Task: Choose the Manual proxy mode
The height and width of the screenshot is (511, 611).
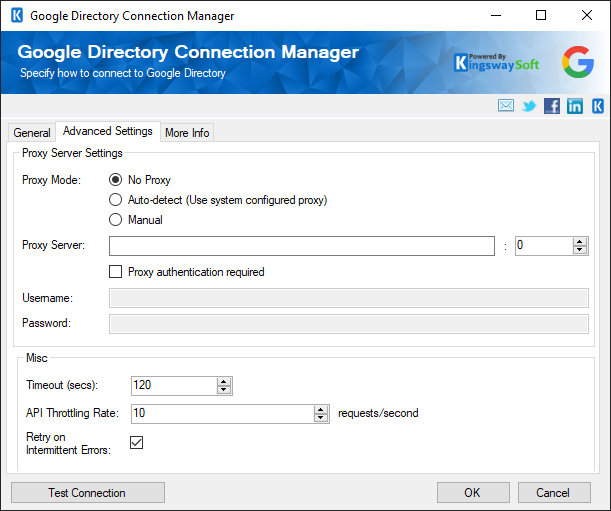Action: pyautogui.click(x=115, y=219)
